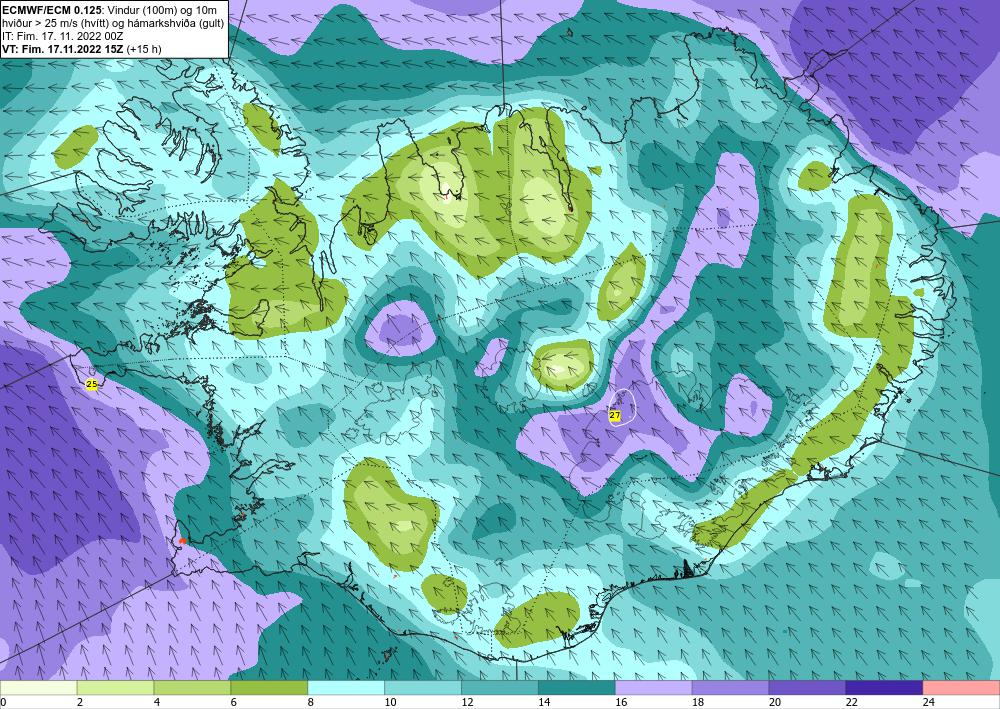Click the white gust contour around marker 27

[x=622, y=407]
